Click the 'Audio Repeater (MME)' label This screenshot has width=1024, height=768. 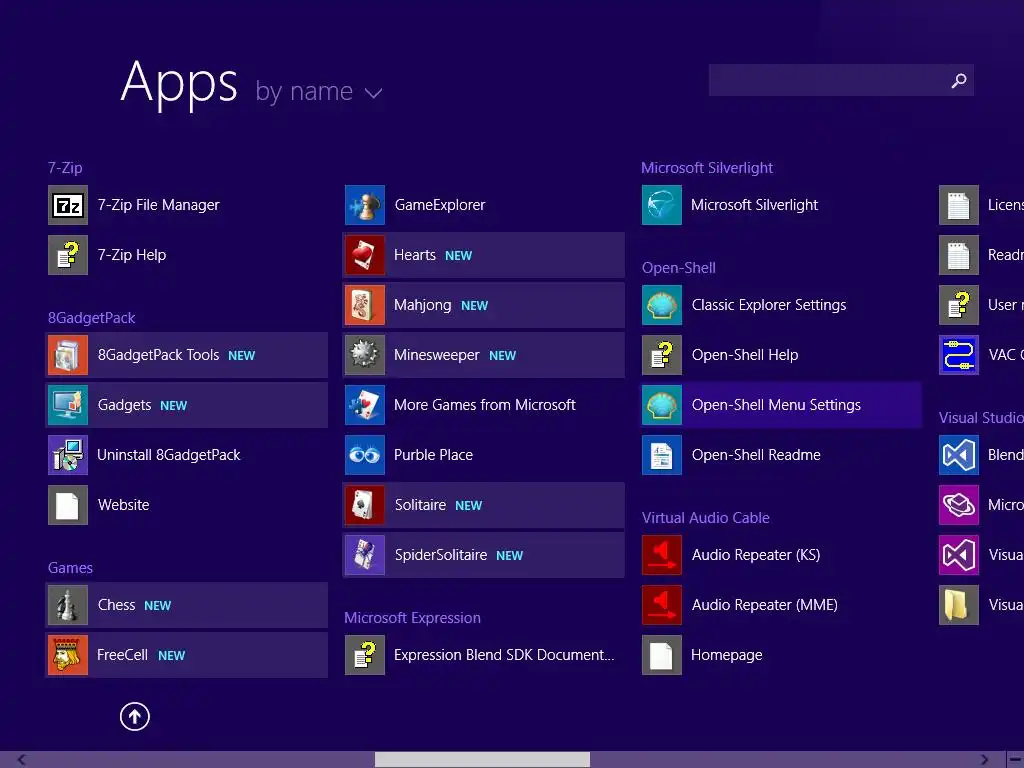[x=765, y=605]
